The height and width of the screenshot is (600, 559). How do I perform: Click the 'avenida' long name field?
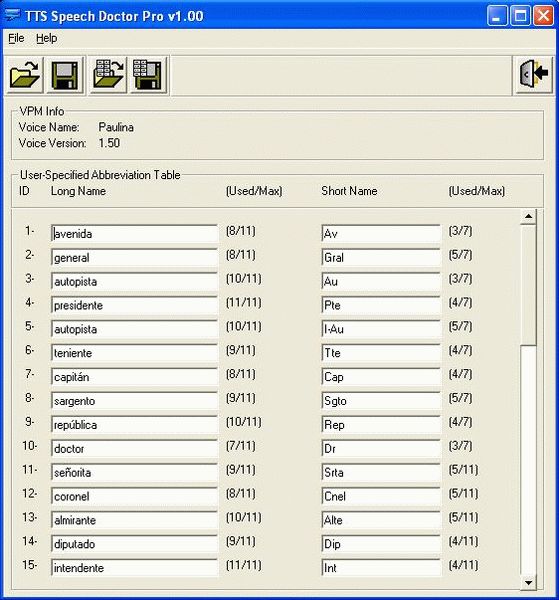coord(134,233)
